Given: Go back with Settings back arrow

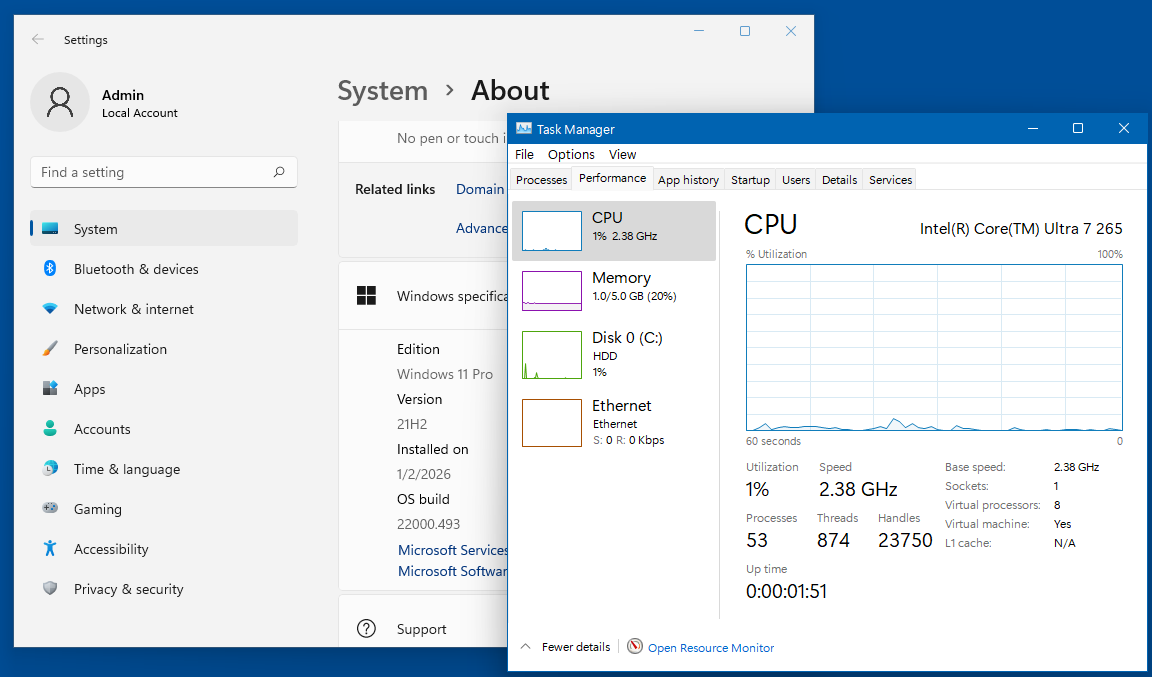Looking at the screenshot, I should (x=38, y=40).
